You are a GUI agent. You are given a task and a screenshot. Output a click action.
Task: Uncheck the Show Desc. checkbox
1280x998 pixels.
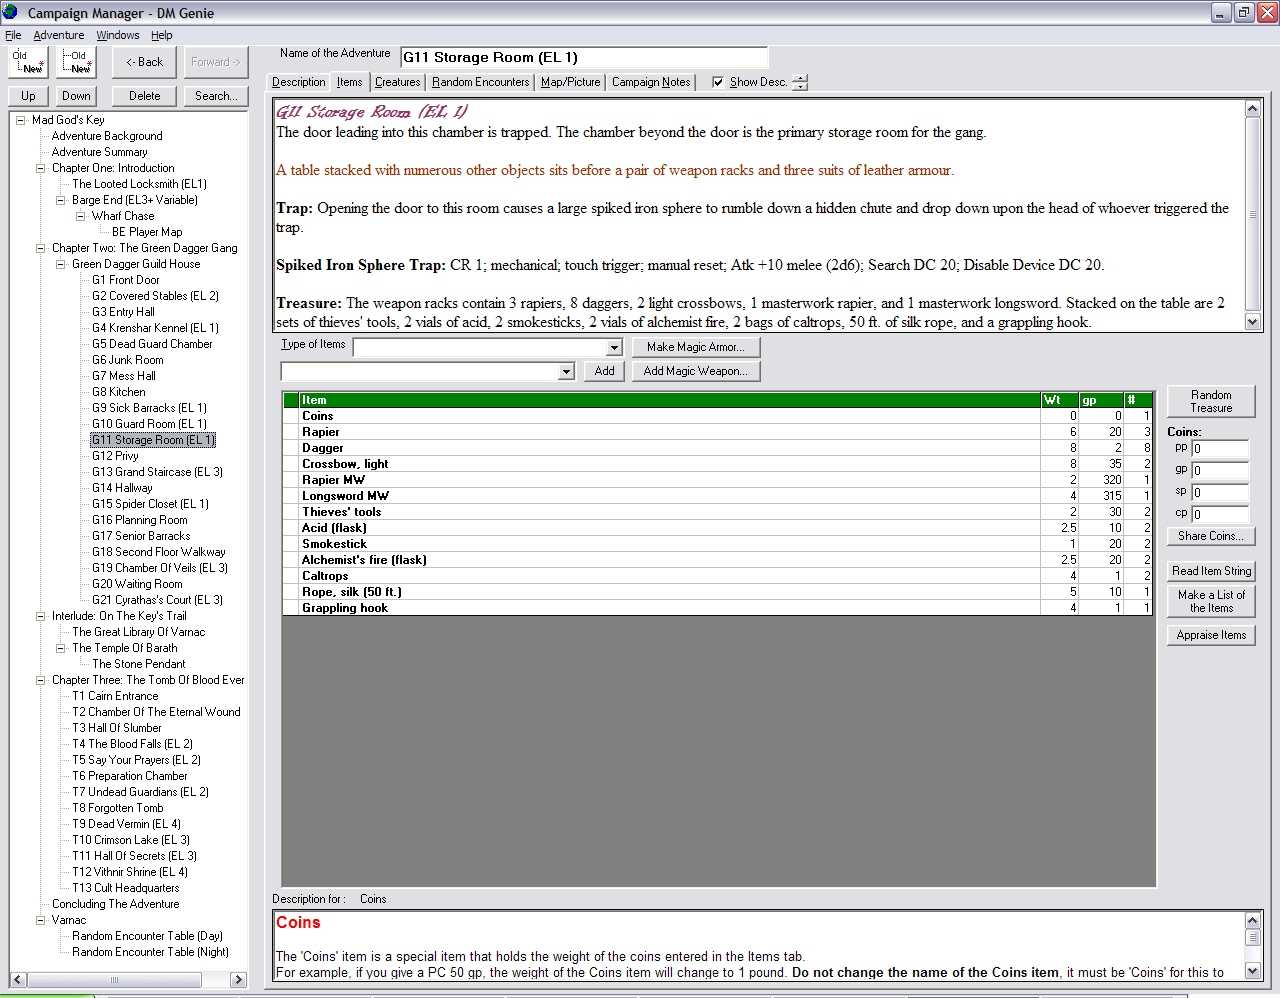click(717, 82)
